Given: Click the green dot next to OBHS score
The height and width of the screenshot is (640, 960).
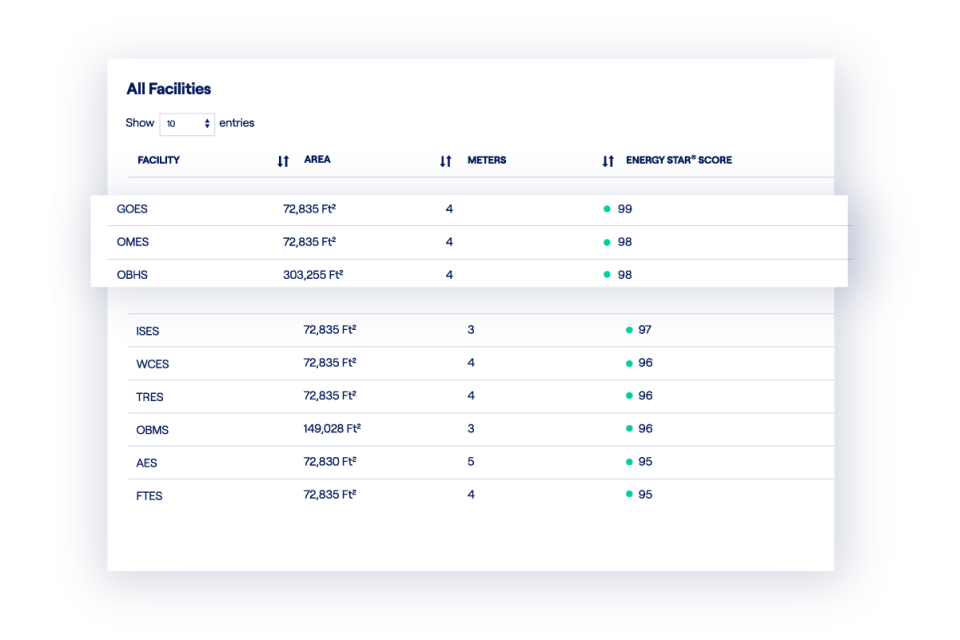Looking at the screenshot, I should 606,273.
